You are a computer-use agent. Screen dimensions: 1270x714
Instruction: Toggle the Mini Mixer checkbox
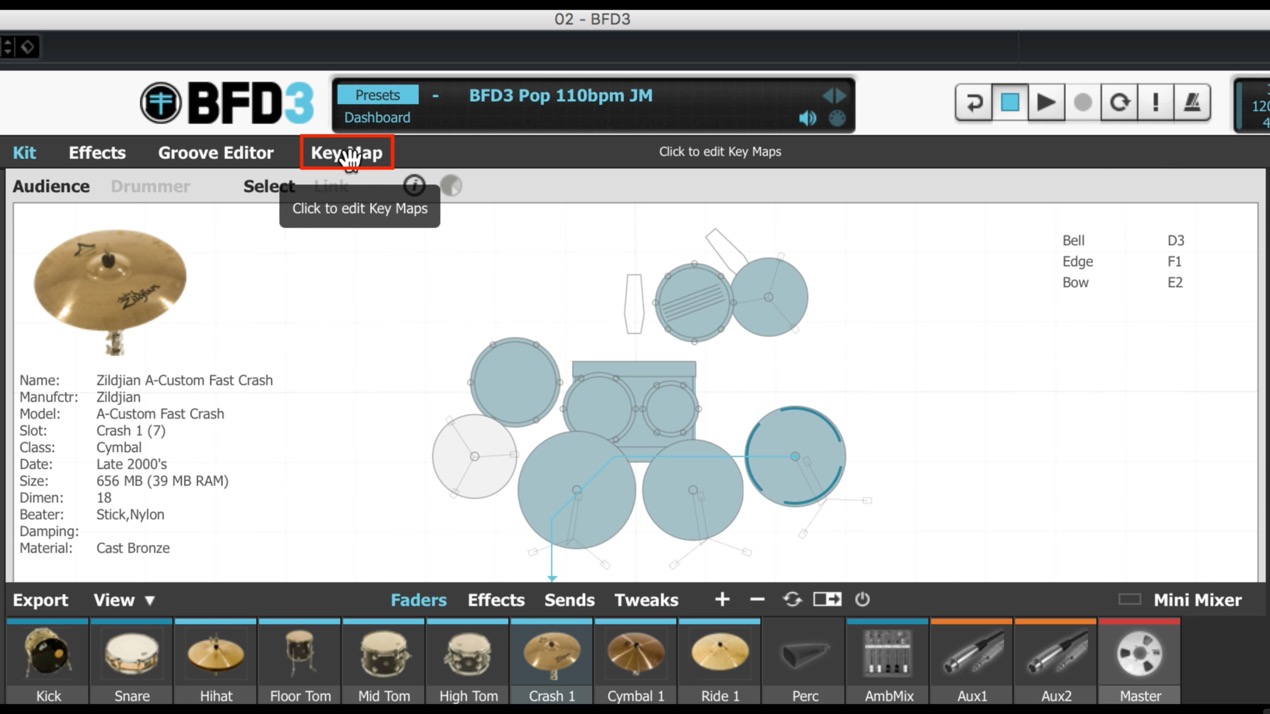pos(1129,600)
